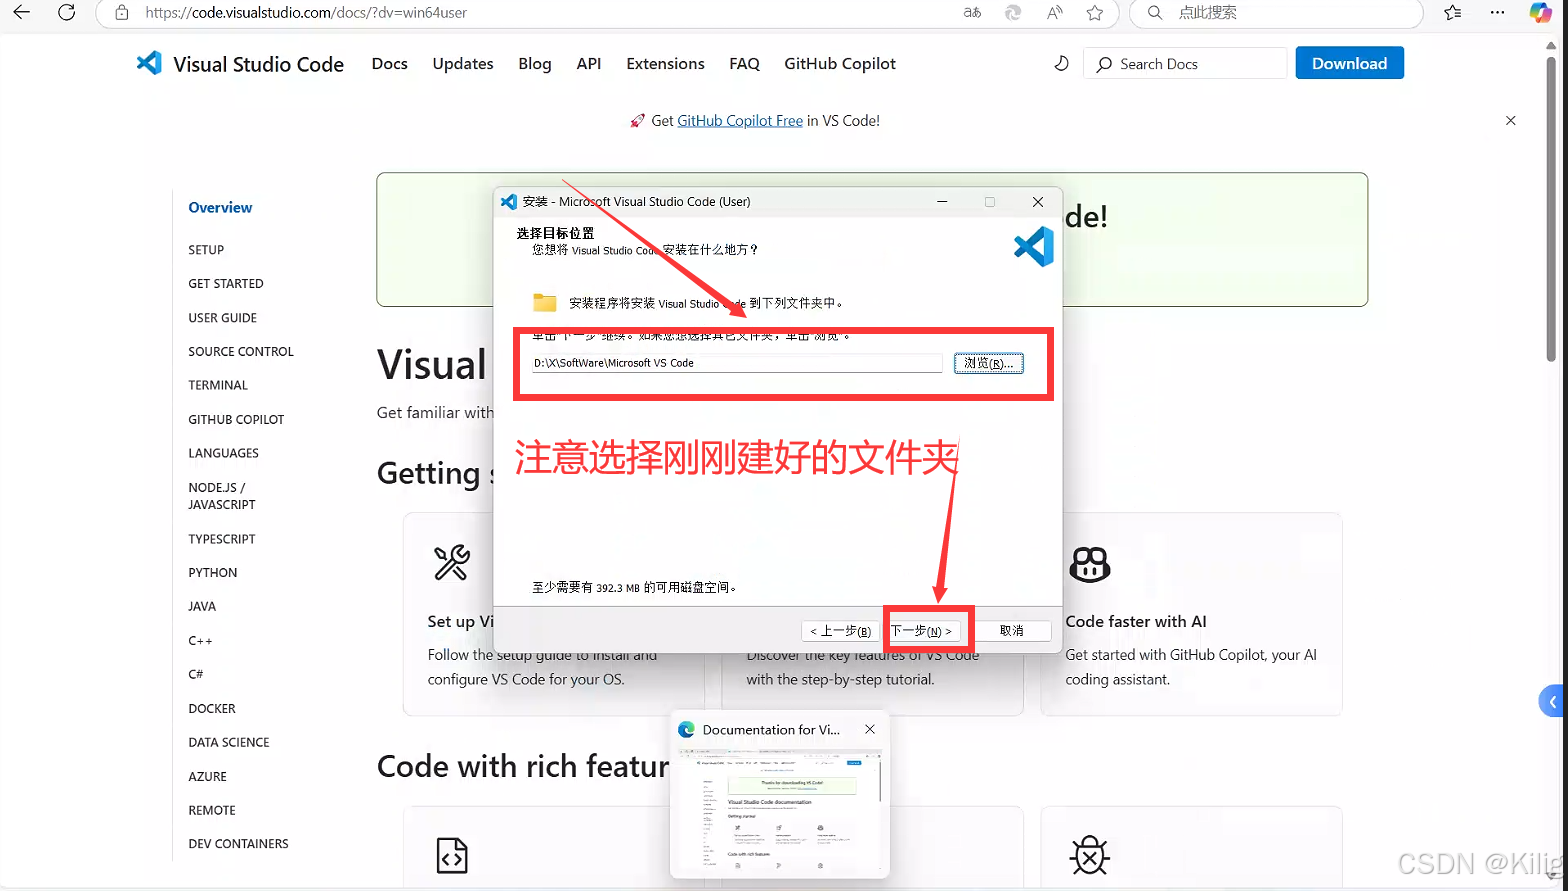Screen dimensions: 1568x891
Task: Open the Docs nav item
Action: 389,63
